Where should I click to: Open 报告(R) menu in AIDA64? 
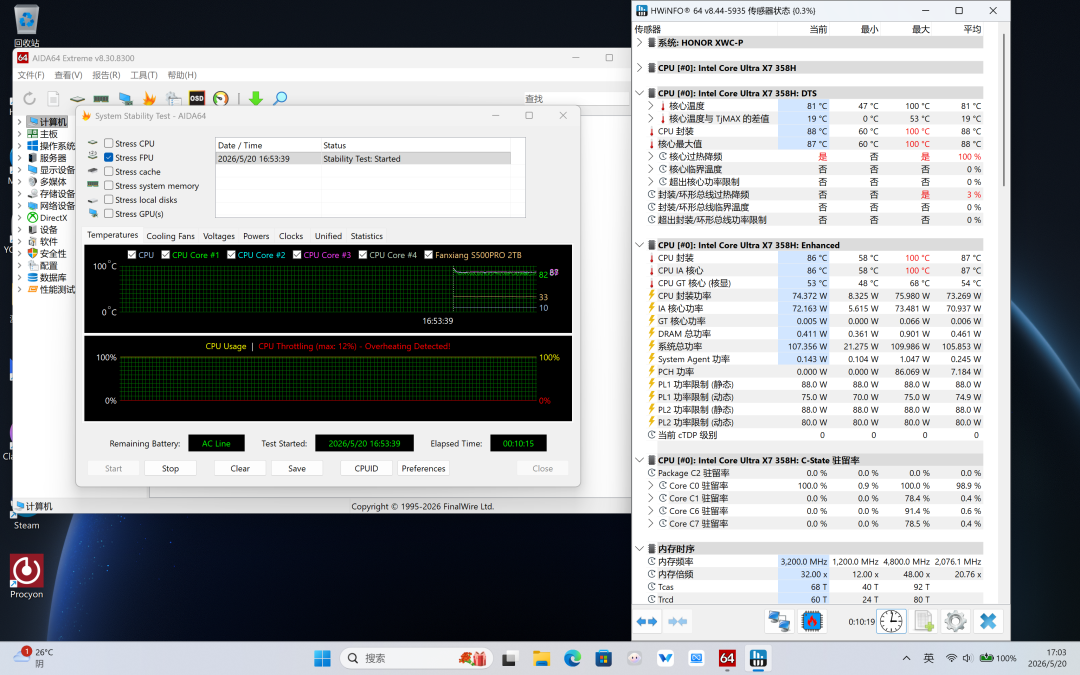(x=106, y=75)
